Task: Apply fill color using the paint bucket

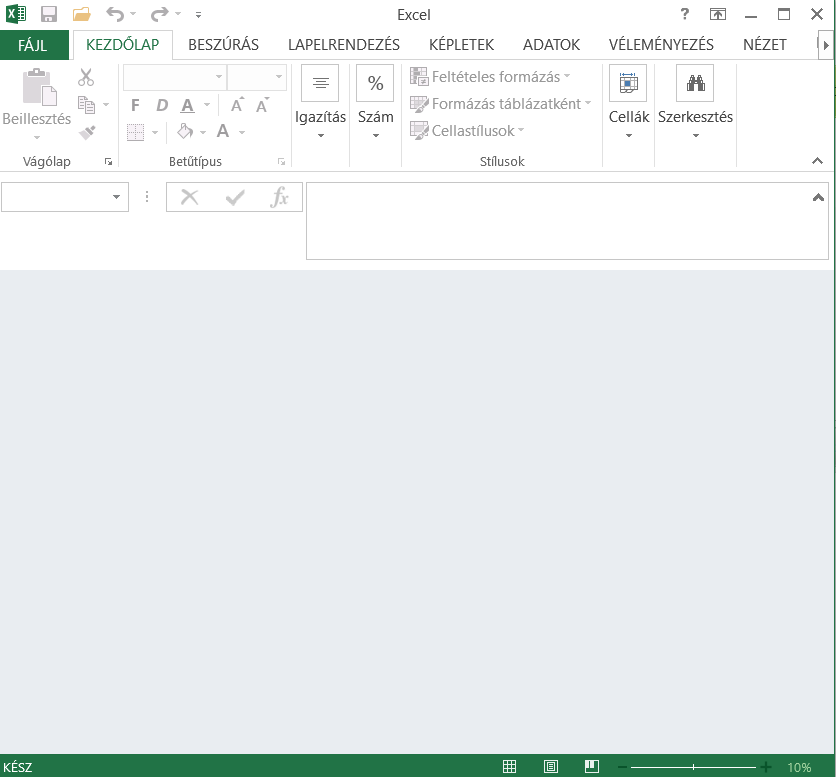Action: [x=185, y=131]
